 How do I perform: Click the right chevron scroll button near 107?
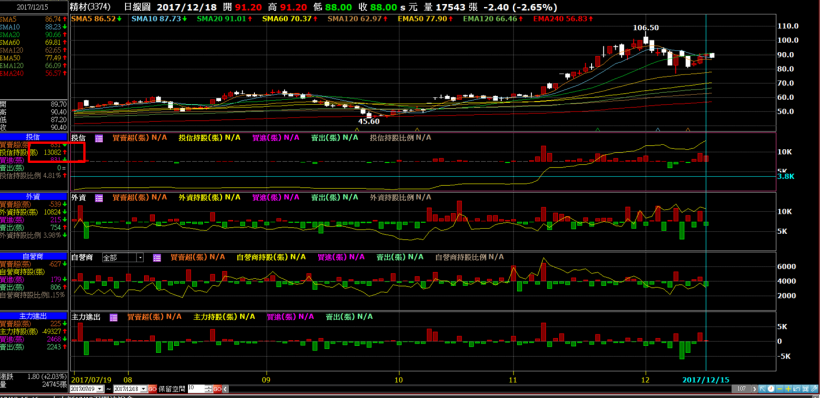(755, 389)
